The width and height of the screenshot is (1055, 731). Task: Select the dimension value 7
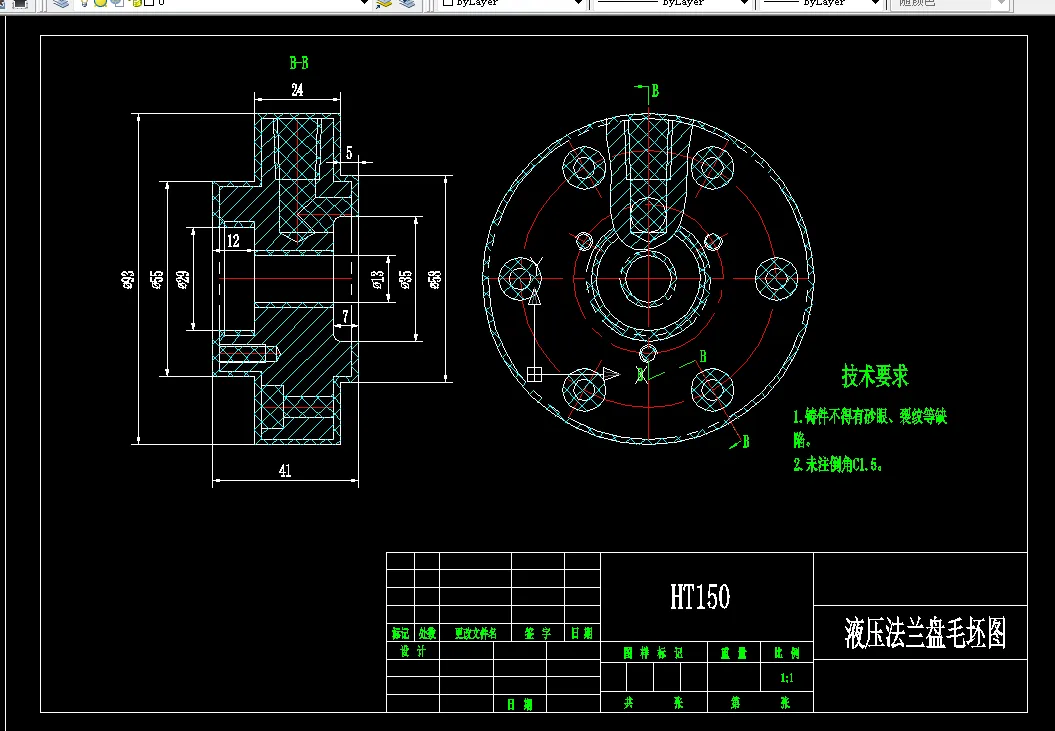click(x=346, y=315)
